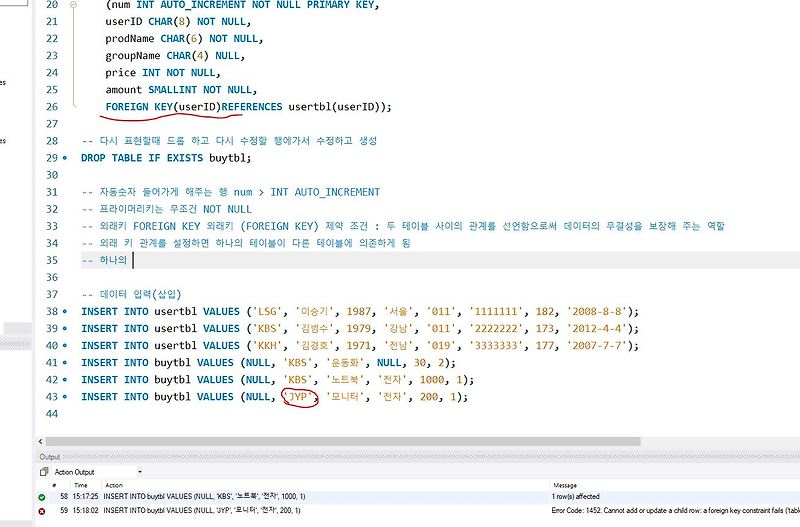Click the comment on line 31 about AUTO_INCREMENT

[x=231, y=192]
